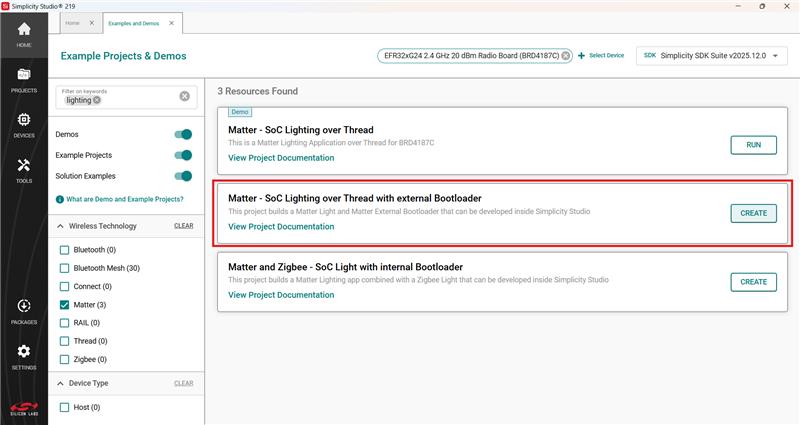This screenshot has width=800, height=425.
Task: Open the Packages download icon
Action: [23, 311]
